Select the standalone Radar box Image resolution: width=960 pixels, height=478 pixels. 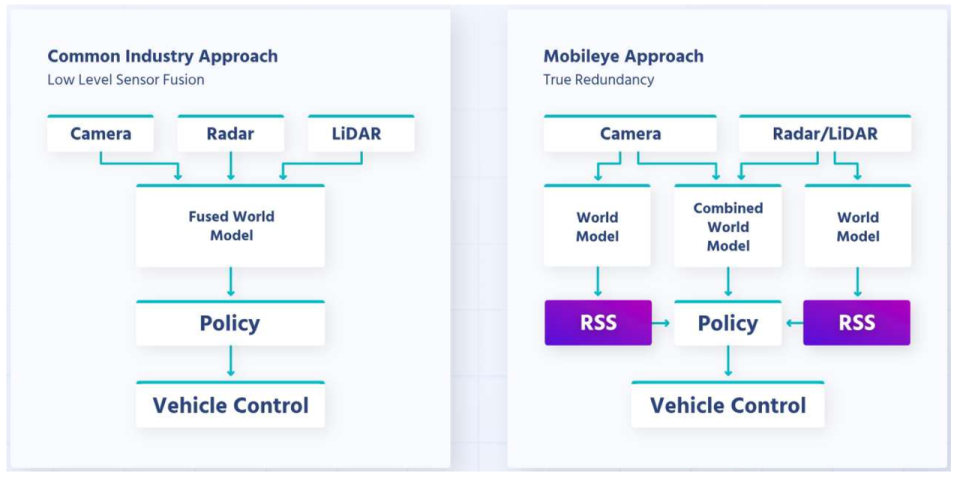(230, 133)
